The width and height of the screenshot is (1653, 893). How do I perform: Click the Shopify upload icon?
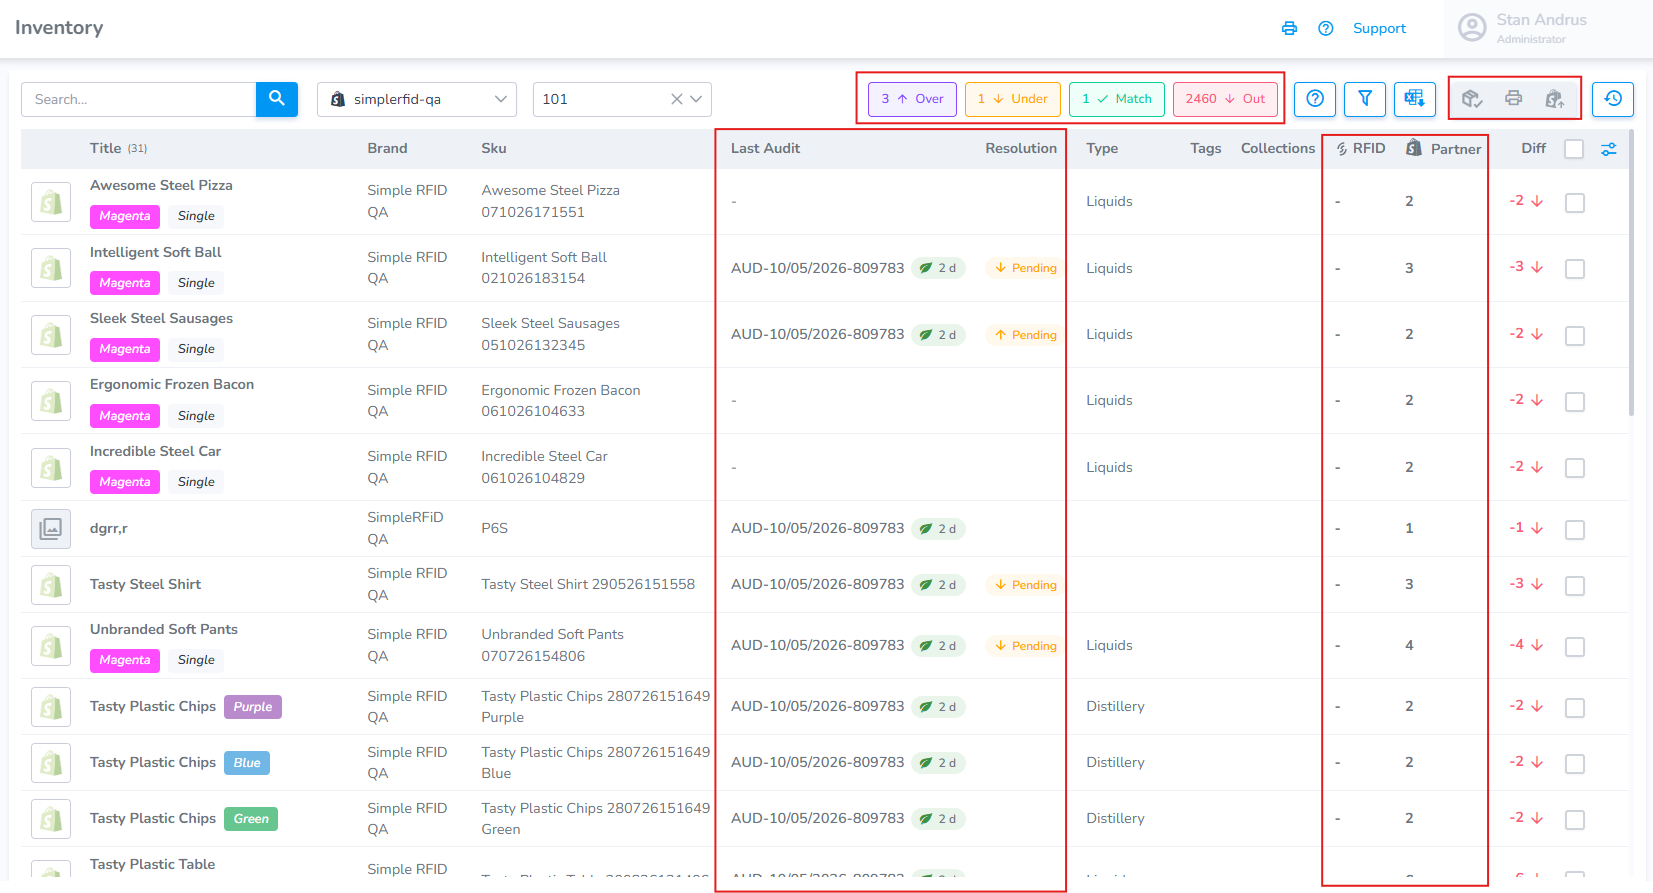1555,99
